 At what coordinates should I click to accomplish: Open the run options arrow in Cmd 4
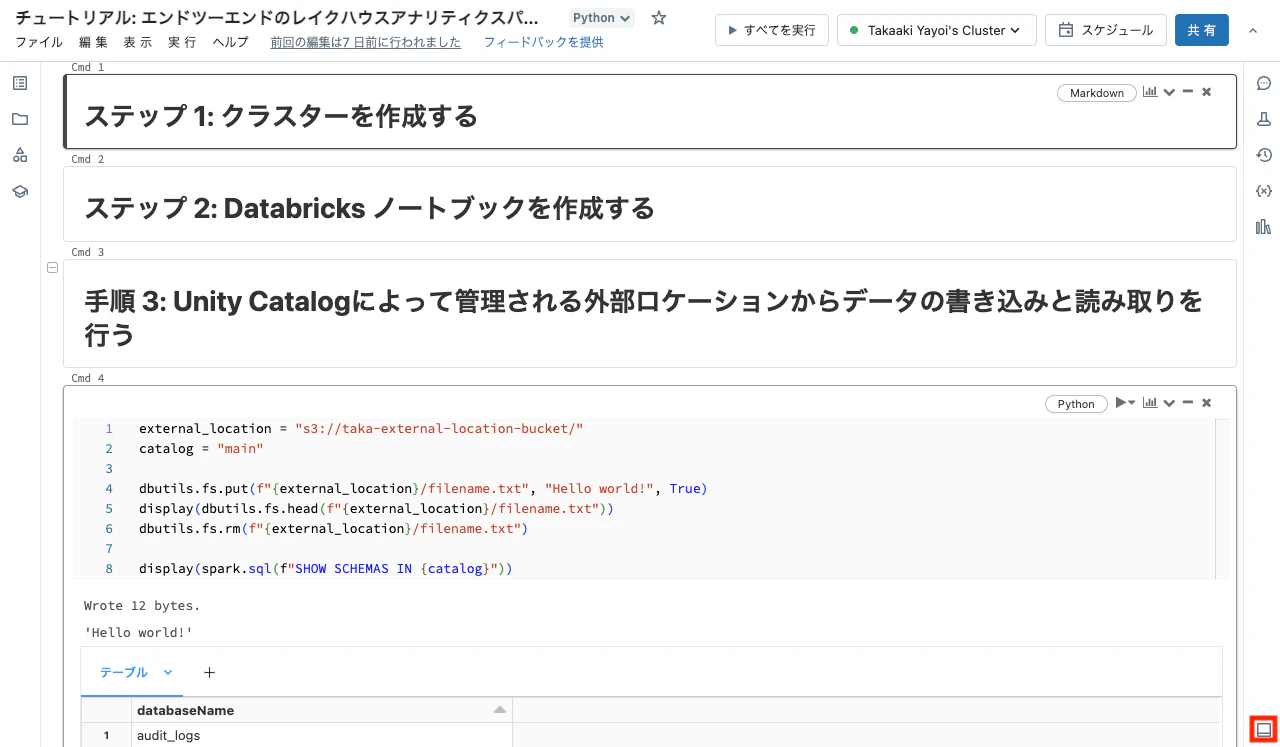1132,403
